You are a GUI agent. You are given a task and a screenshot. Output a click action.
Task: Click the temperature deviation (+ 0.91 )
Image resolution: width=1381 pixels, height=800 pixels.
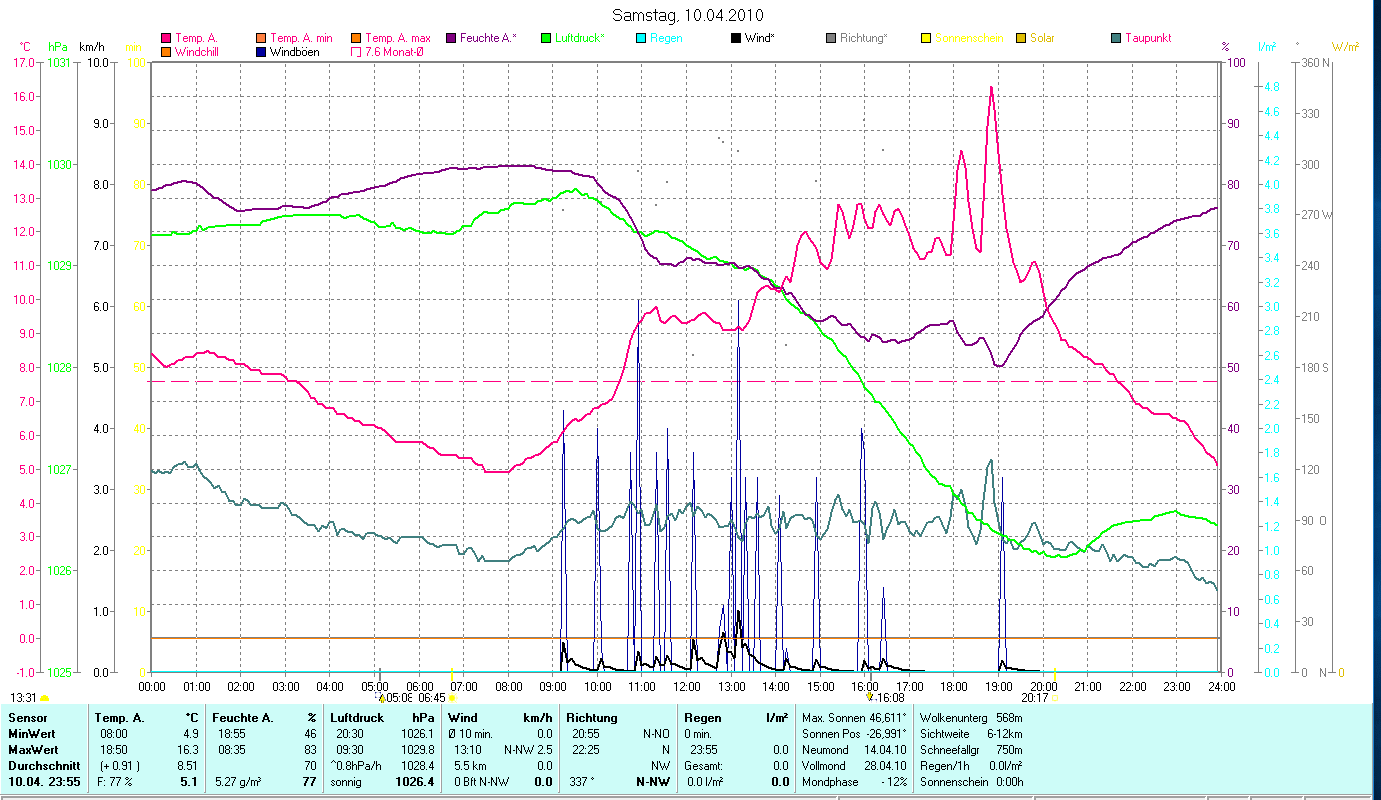tap(118, 764)
